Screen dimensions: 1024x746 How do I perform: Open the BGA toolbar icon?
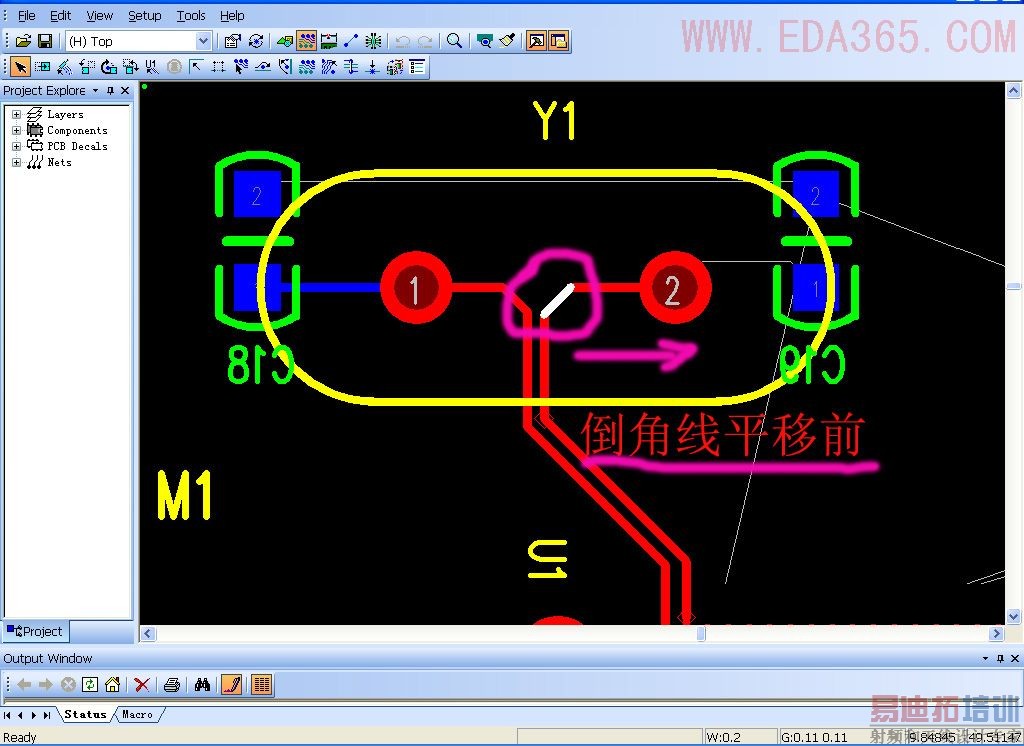click(x=374, y=41)
